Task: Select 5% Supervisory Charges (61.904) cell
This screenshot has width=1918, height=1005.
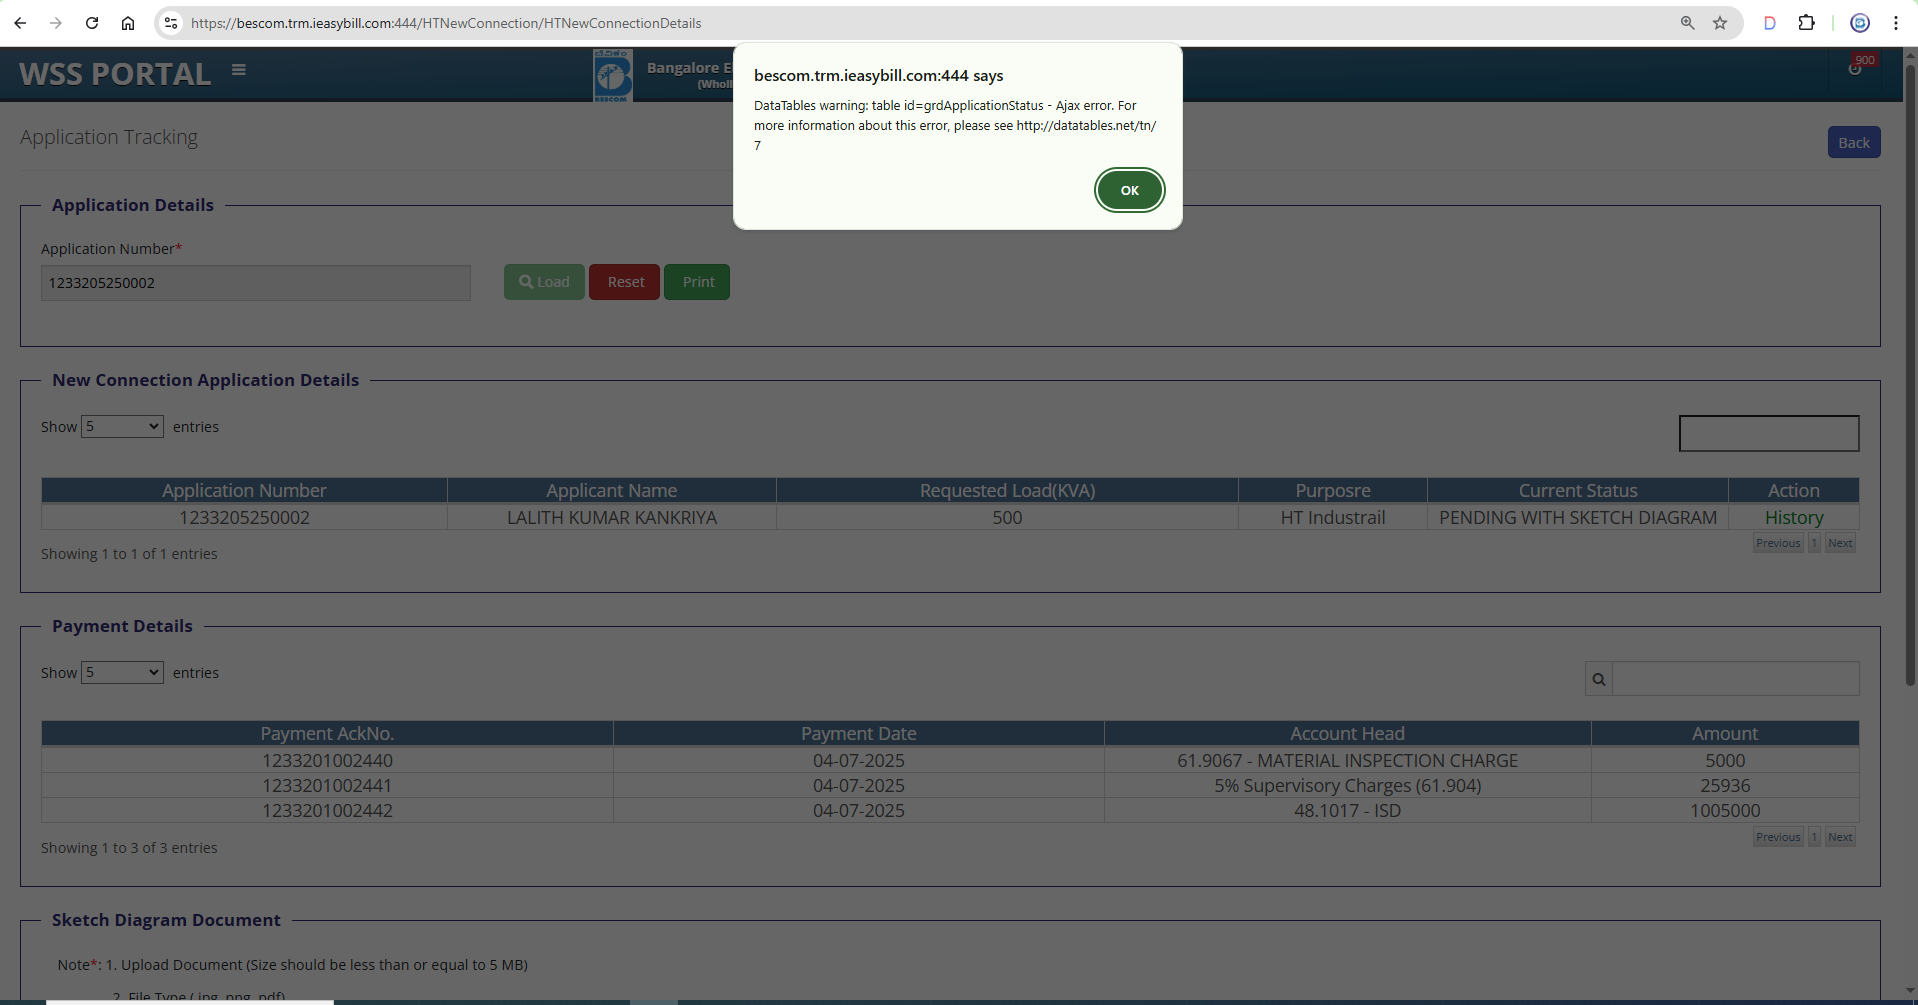Action: coord(1347,786)
